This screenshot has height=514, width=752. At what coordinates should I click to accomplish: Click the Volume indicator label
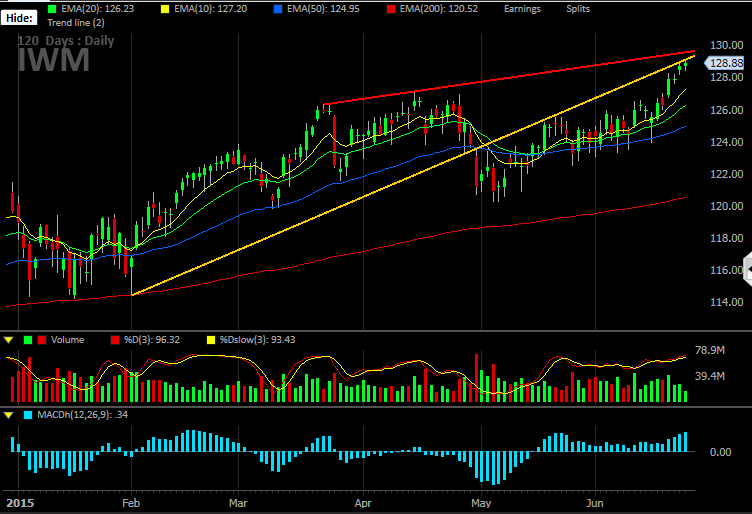click(68, 340)
